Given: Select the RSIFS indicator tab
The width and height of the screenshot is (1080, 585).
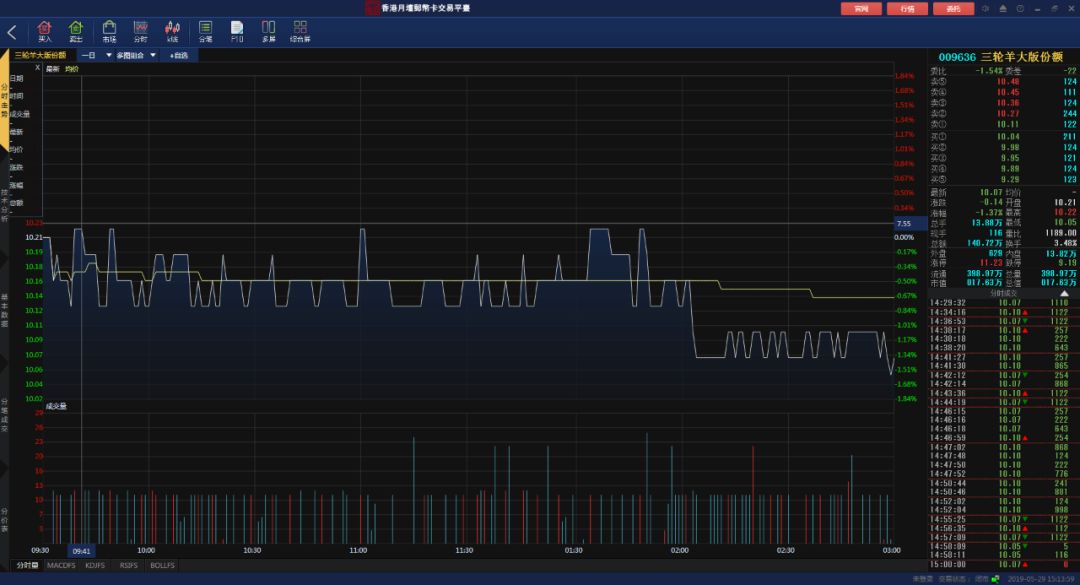Looking at the screenshot, I should pos(128,565).
